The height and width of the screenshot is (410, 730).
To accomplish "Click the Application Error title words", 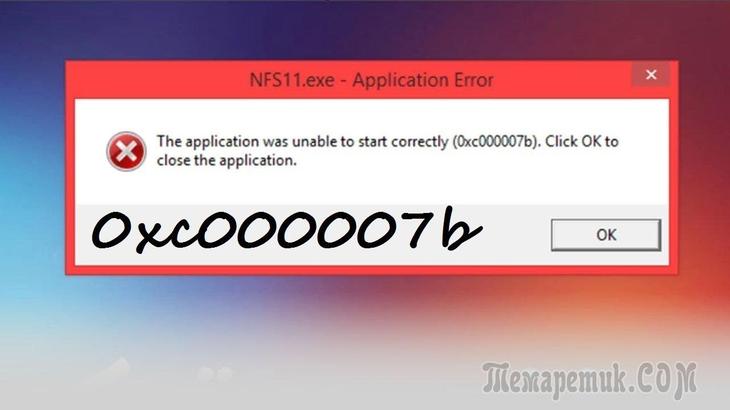I will [x=423, y=80].
